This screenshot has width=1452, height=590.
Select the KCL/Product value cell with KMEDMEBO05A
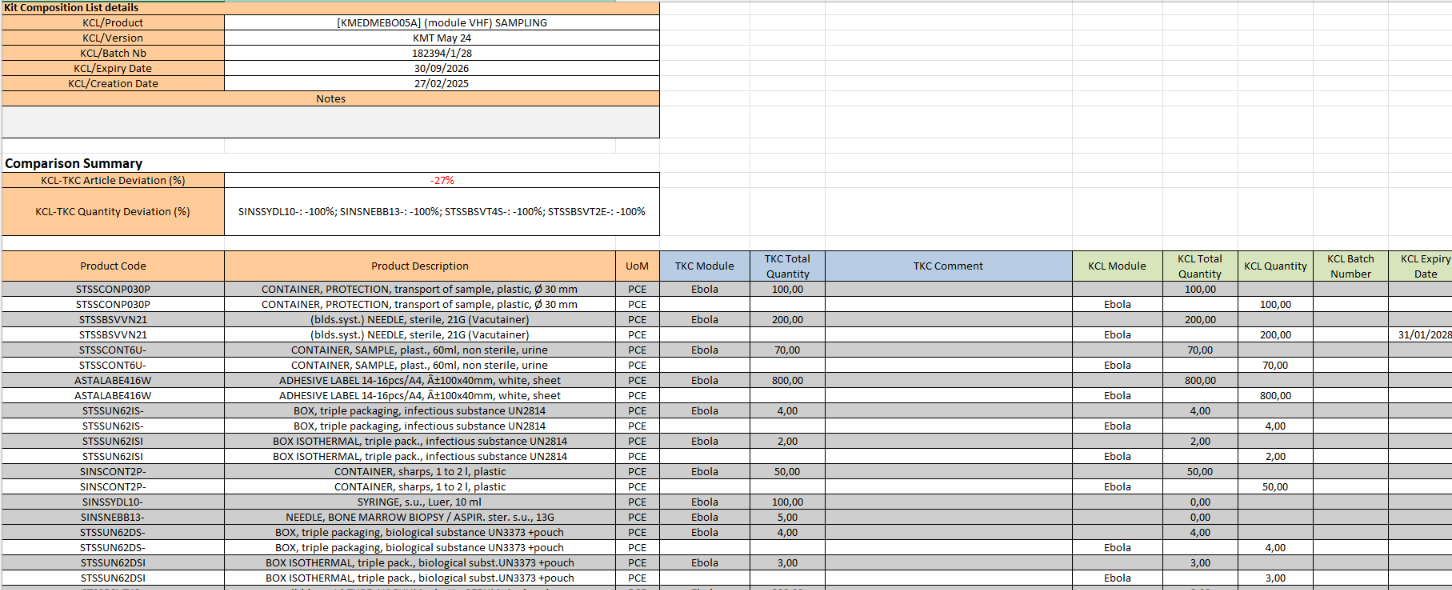pyautogui.click(x=442, y=23)
